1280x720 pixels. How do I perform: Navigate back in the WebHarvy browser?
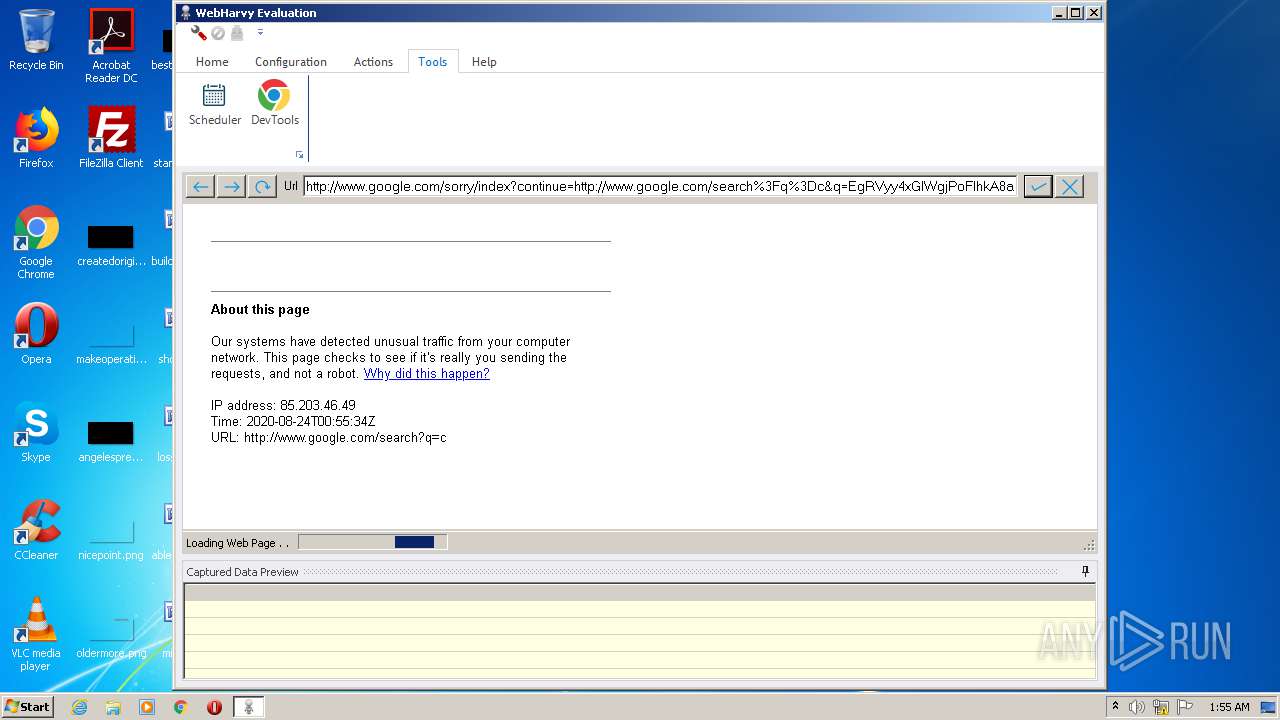click(200, 187)
